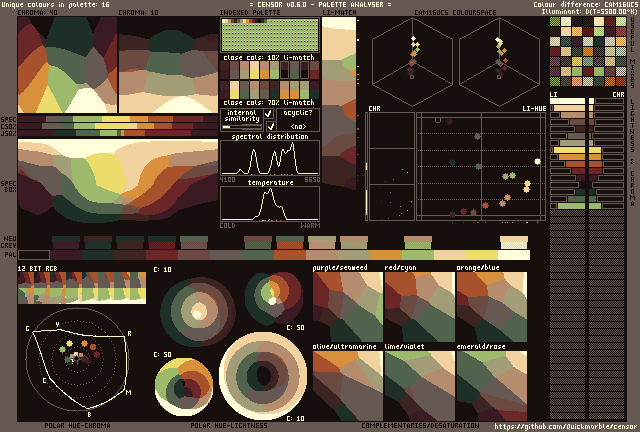The height and width of the screenshot is (432, 640).
Task: Click the 'JS0%' row label
Action: click(9, 134)
